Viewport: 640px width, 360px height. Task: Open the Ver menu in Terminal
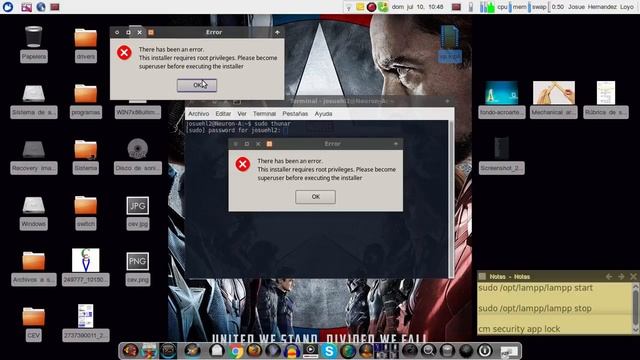tap(242, 114)
